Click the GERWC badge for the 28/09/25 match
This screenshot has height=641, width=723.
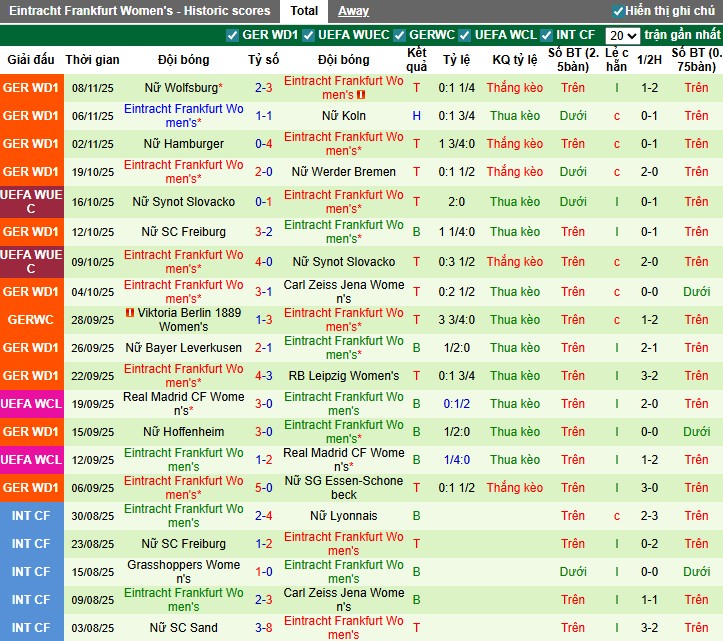tap(31, 320)
